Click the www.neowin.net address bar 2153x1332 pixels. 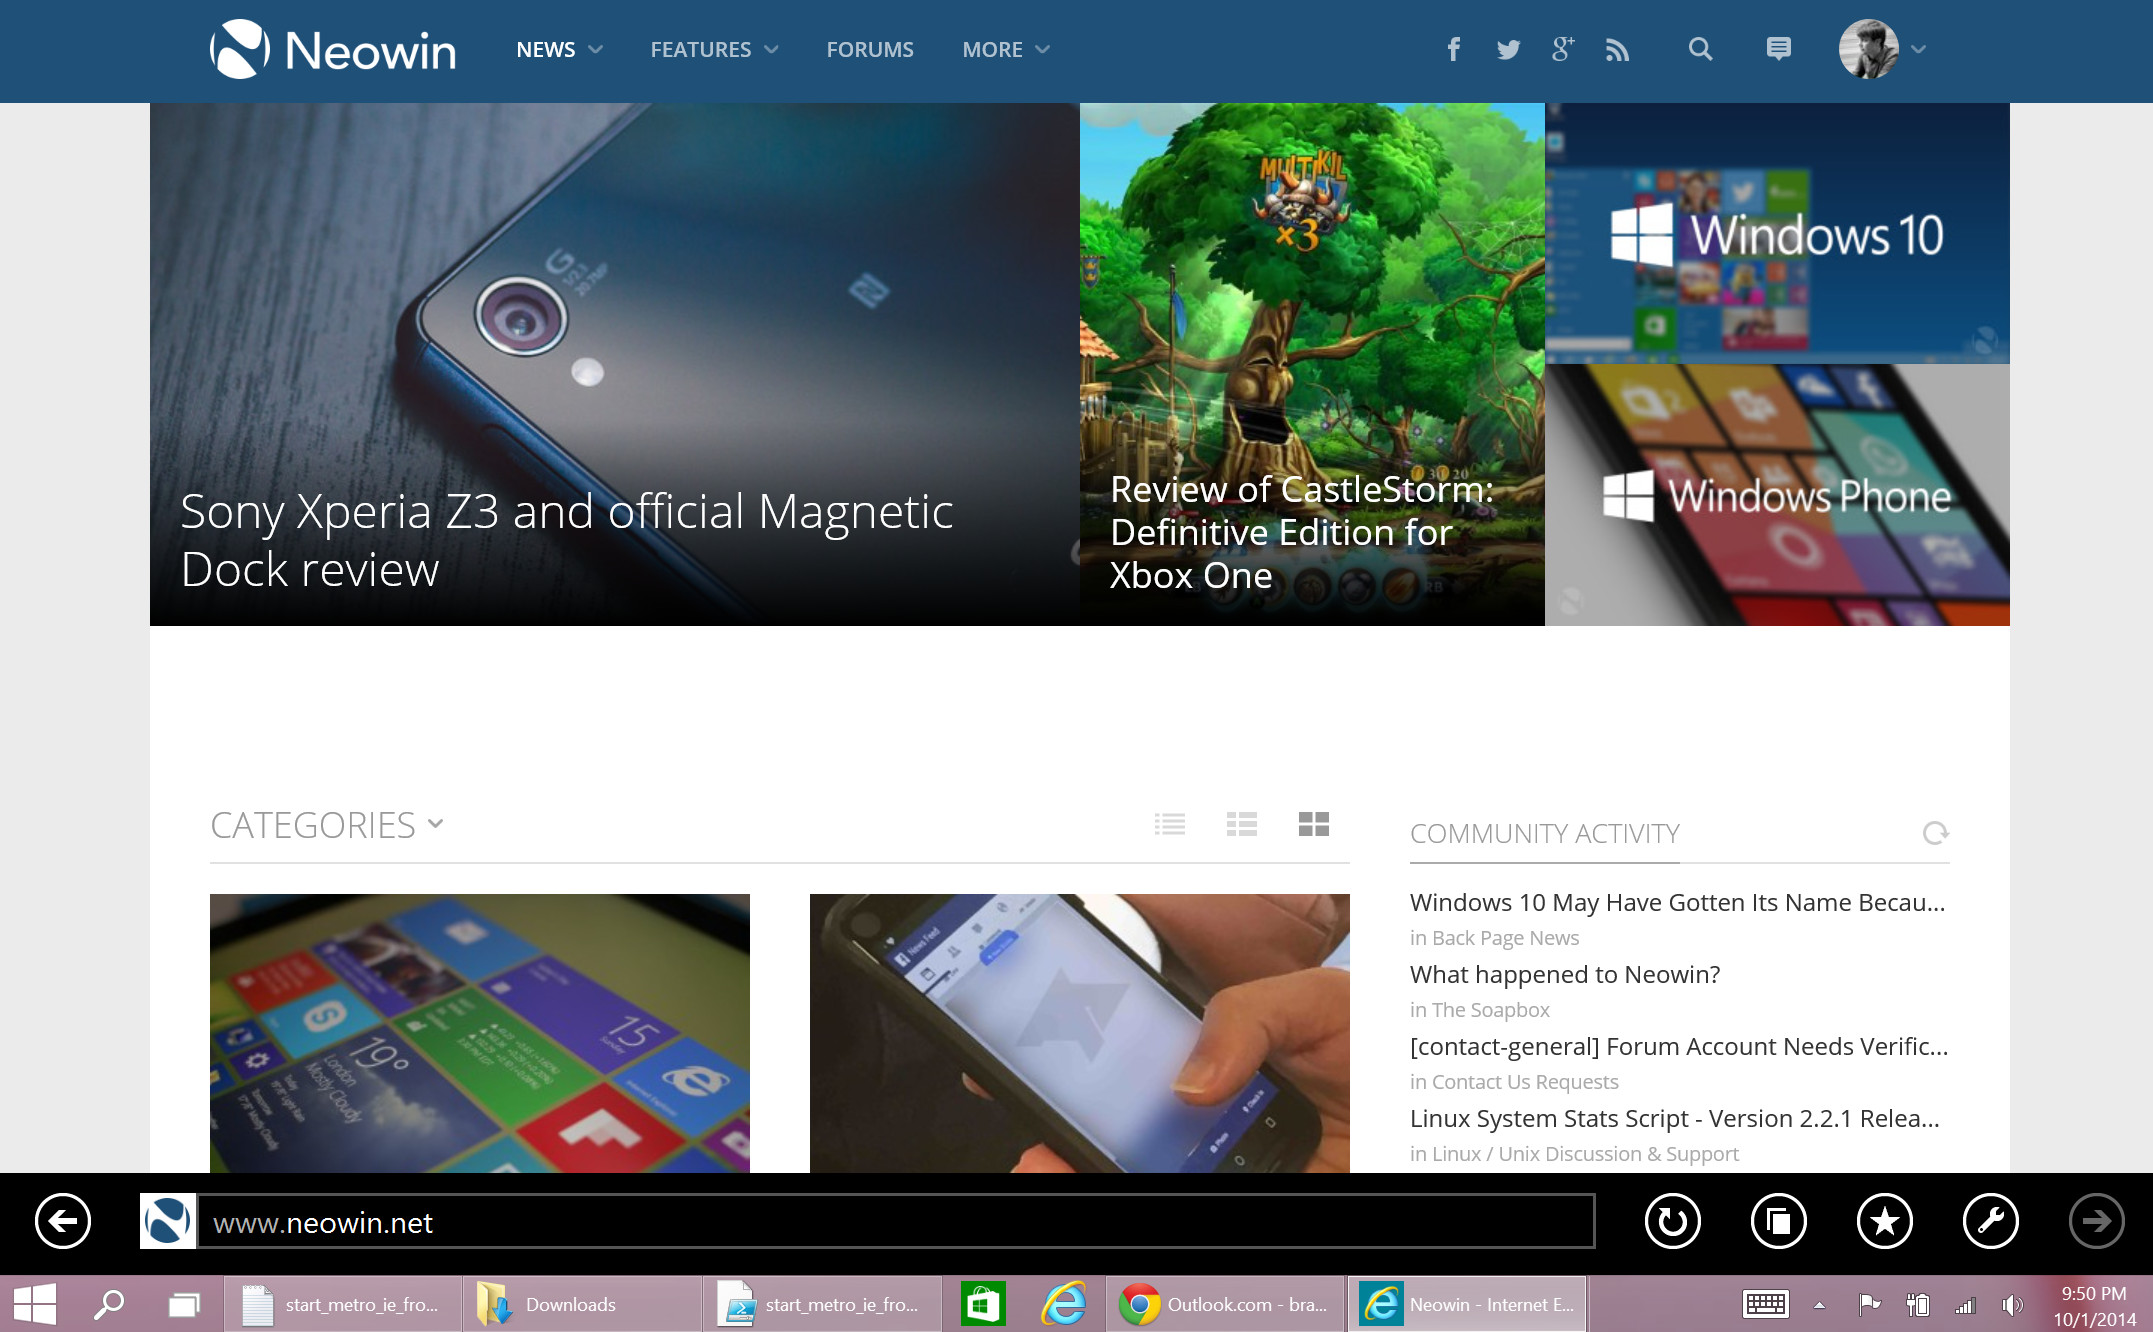pos(896,1221)
